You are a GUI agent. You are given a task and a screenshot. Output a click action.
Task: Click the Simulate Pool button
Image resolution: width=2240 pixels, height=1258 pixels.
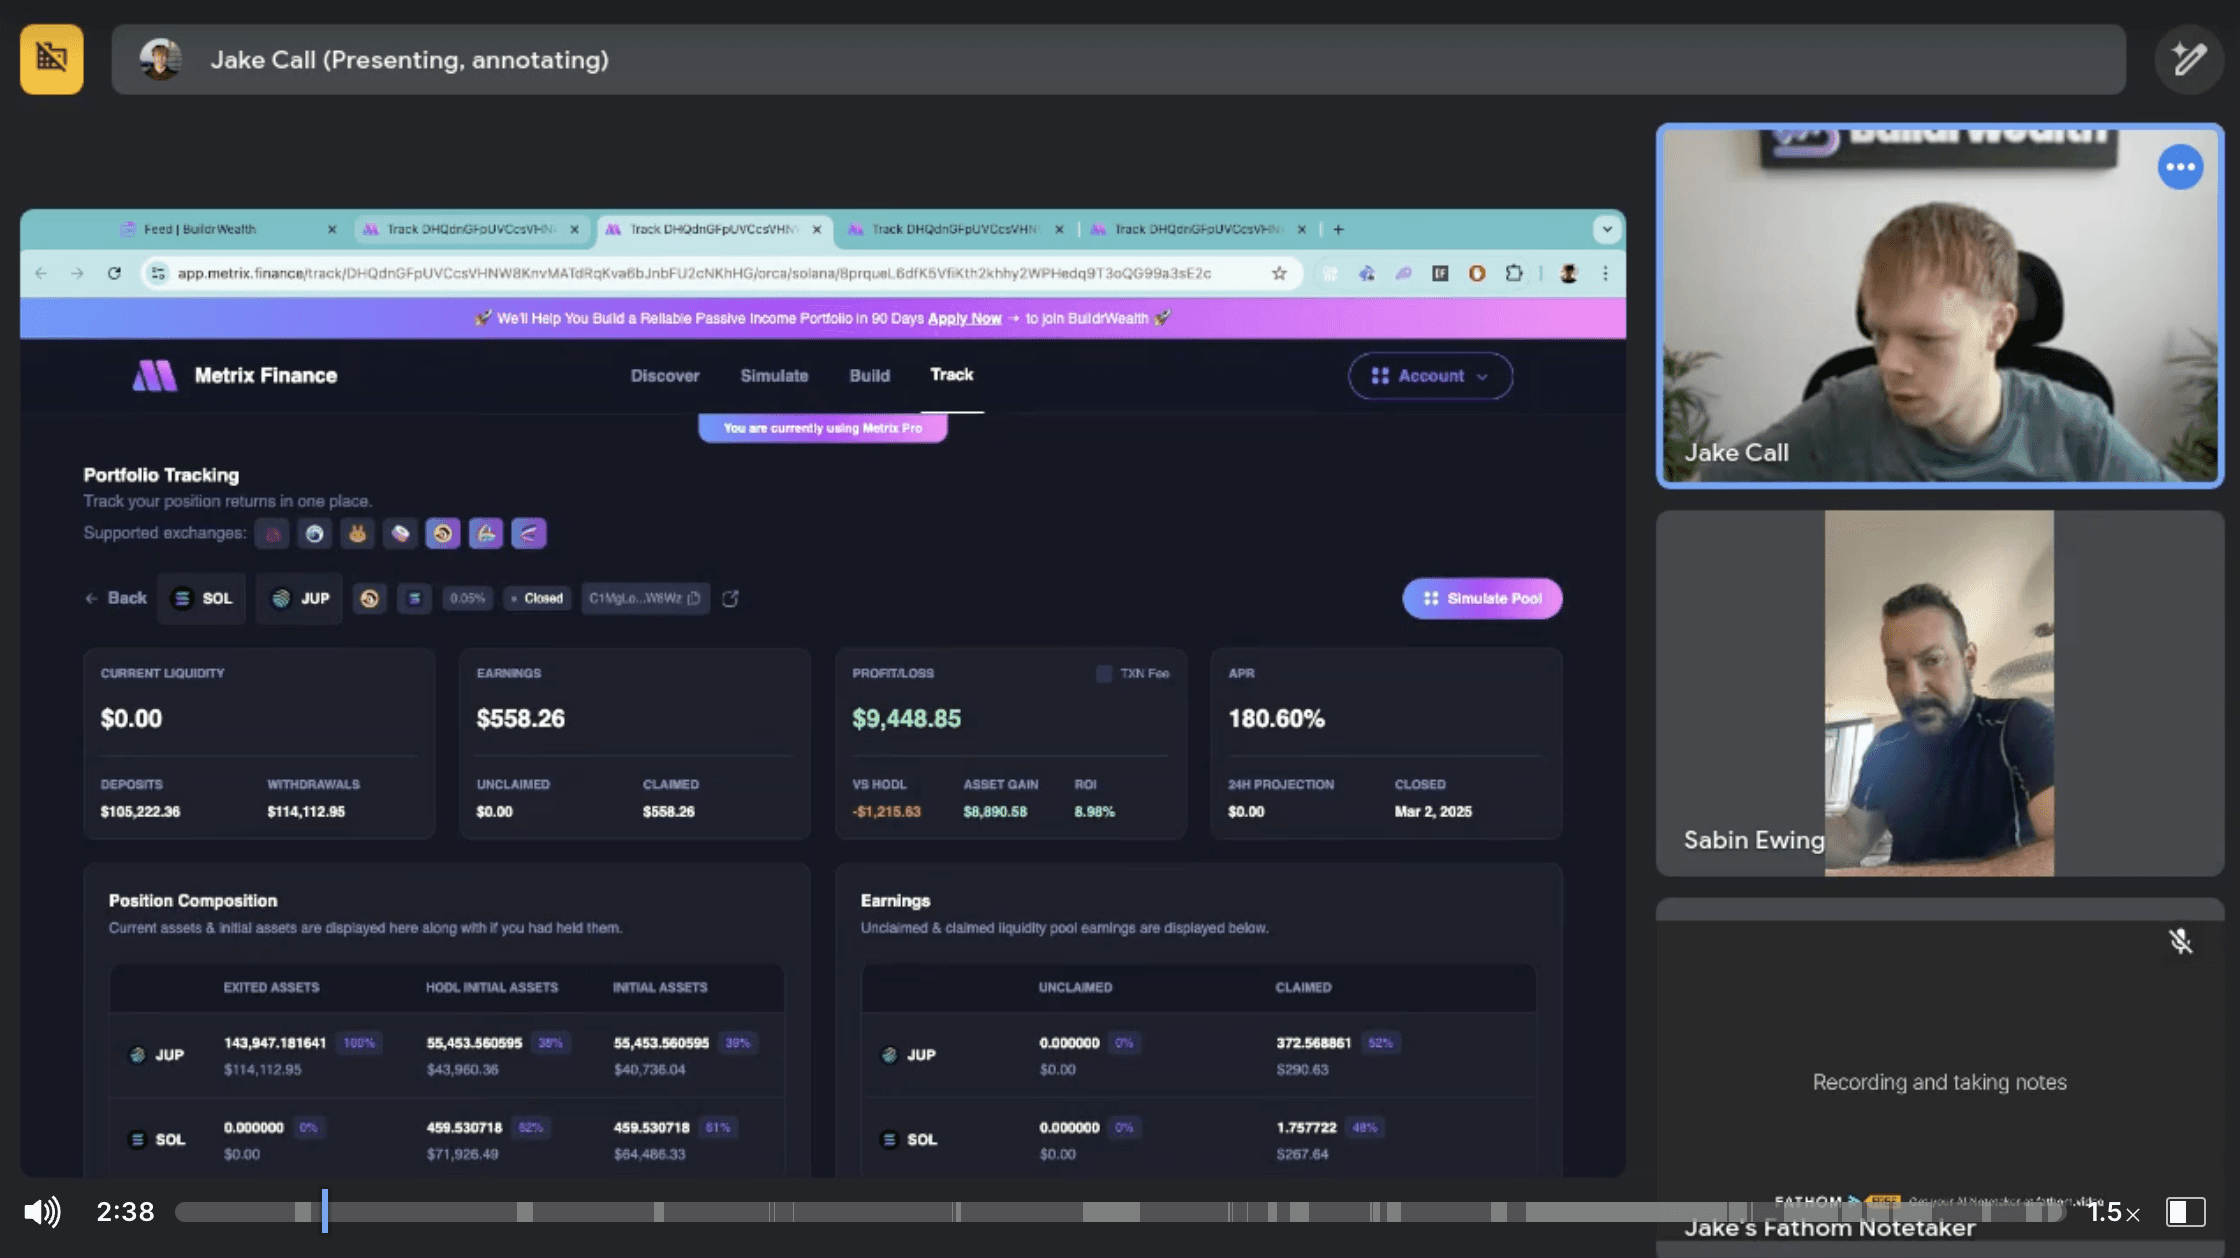point(1482,598)
